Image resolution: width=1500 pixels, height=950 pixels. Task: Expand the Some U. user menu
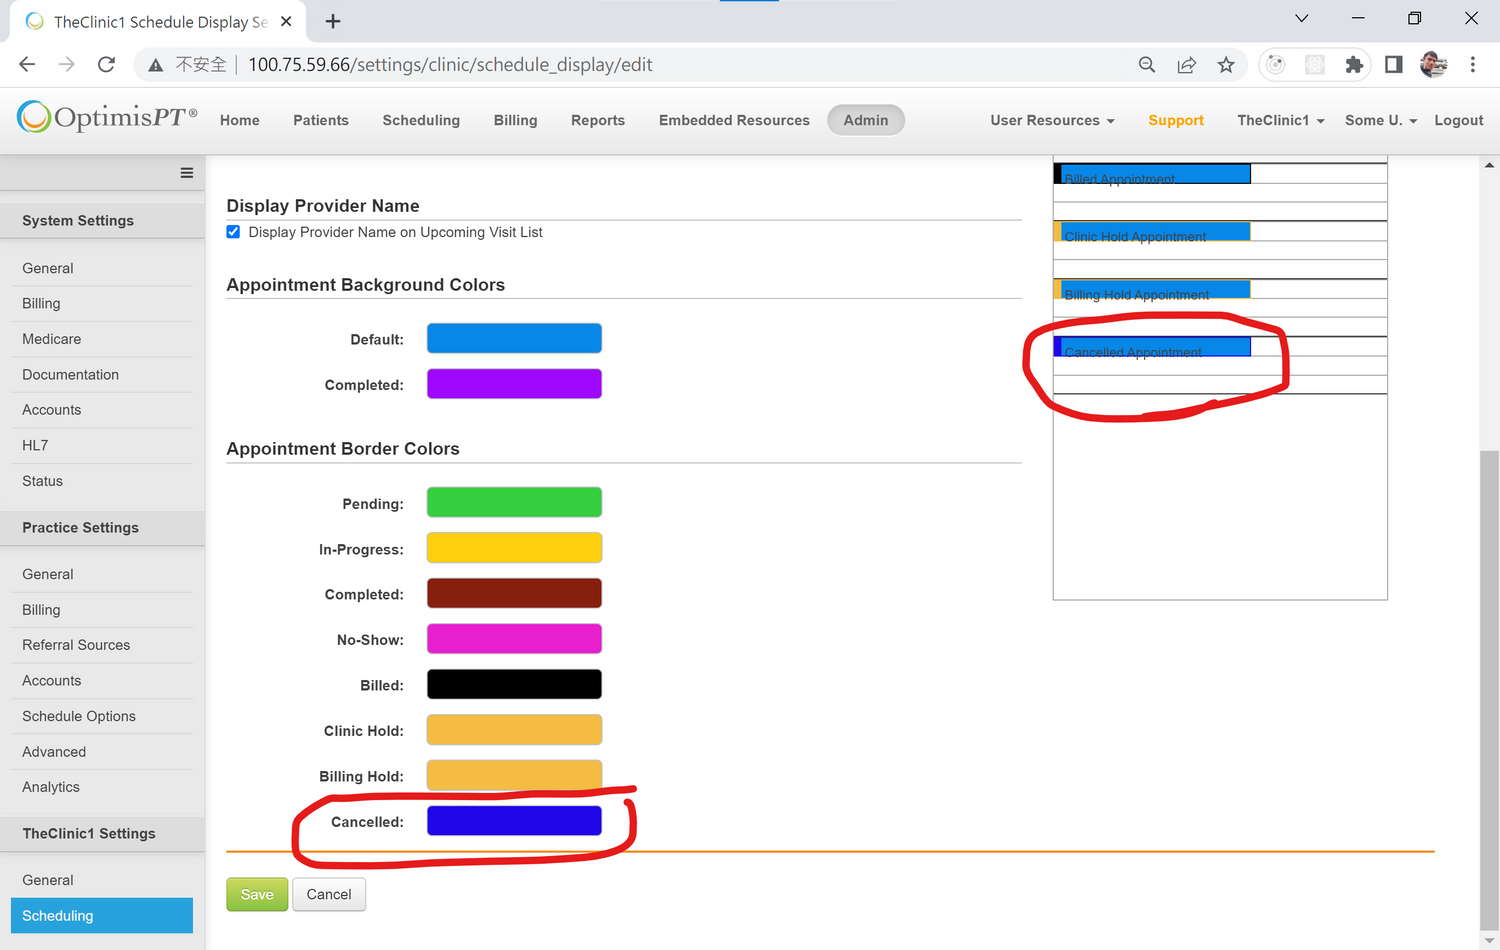click(1380, 120)
